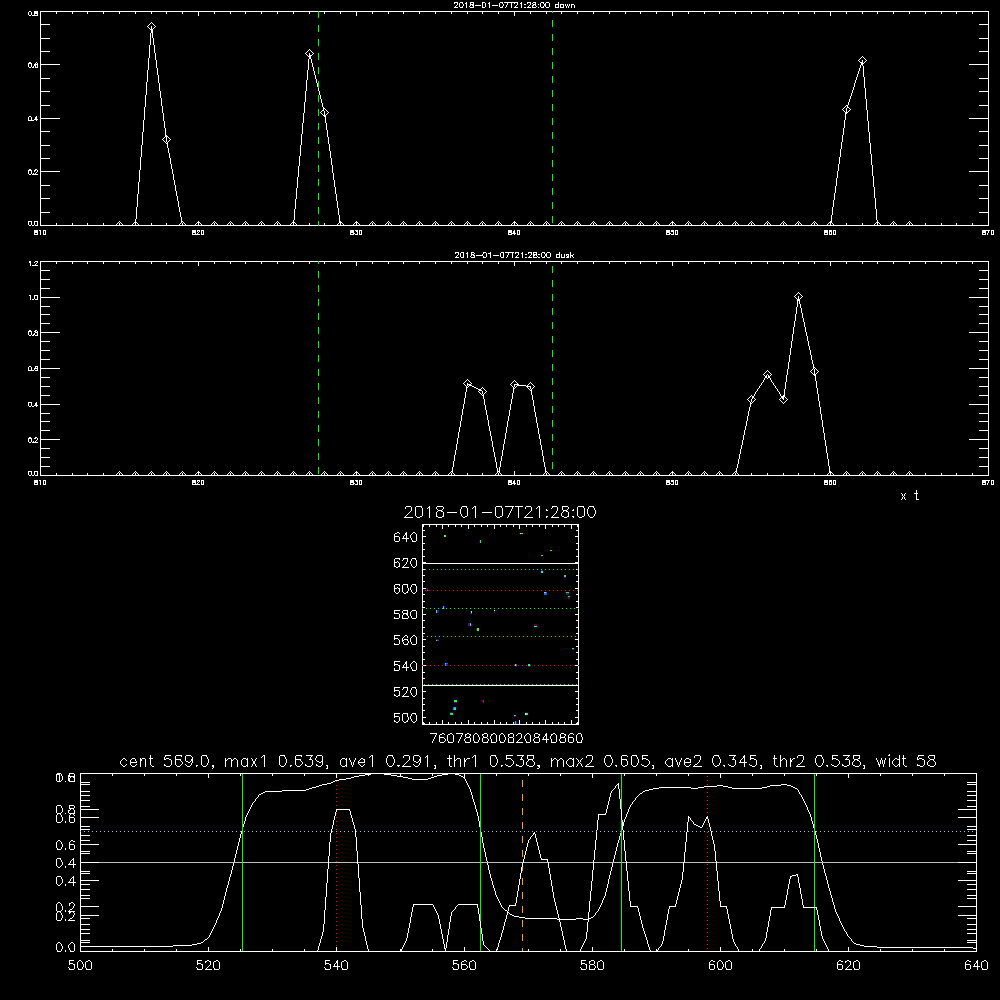Click the large timestamp title above scatter plot
The height and width of the screenshot is (1000, 1000).
click(500, 512)
